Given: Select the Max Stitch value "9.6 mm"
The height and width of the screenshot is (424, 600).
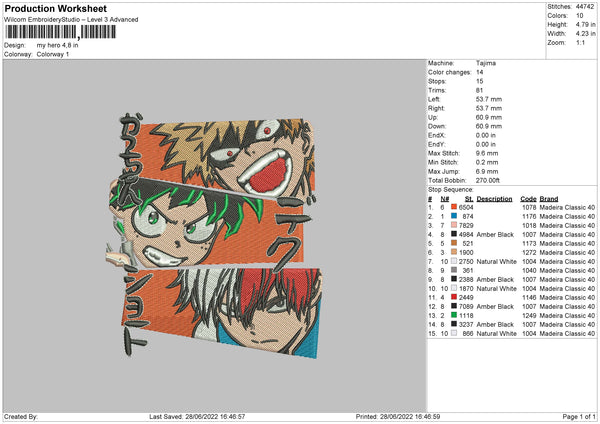Looking at the screenshot, I should pos(487,153).
